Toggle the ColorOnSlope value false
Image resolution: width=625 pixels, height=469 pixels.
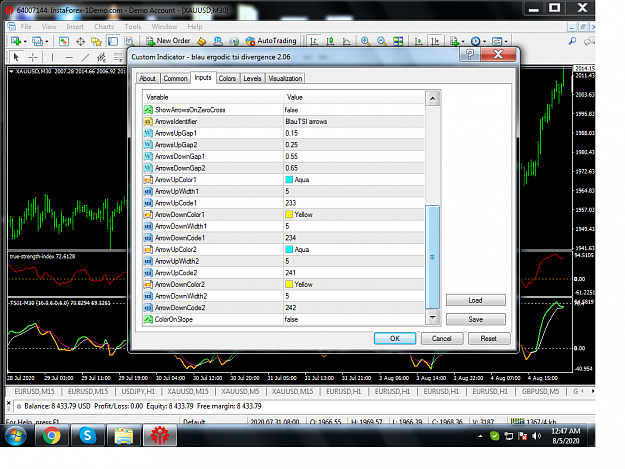354,319
